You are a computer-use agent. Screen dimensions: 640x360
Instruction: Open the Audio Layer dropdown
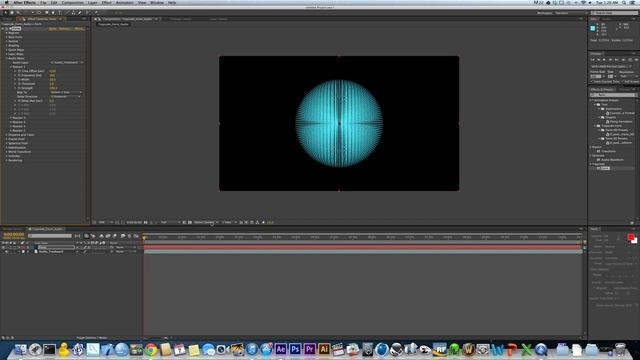point(67,62)
